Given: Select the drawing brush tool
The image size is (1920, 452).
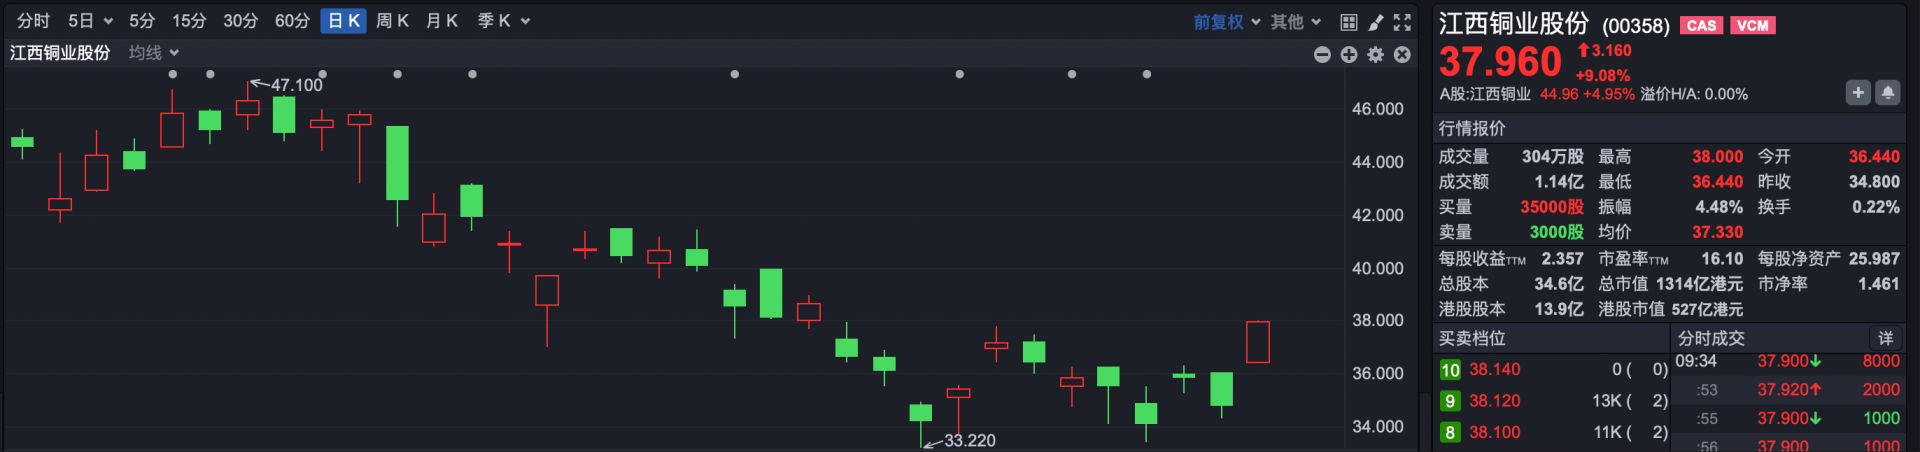Looking at the screenshot, I should point(1376,22).
